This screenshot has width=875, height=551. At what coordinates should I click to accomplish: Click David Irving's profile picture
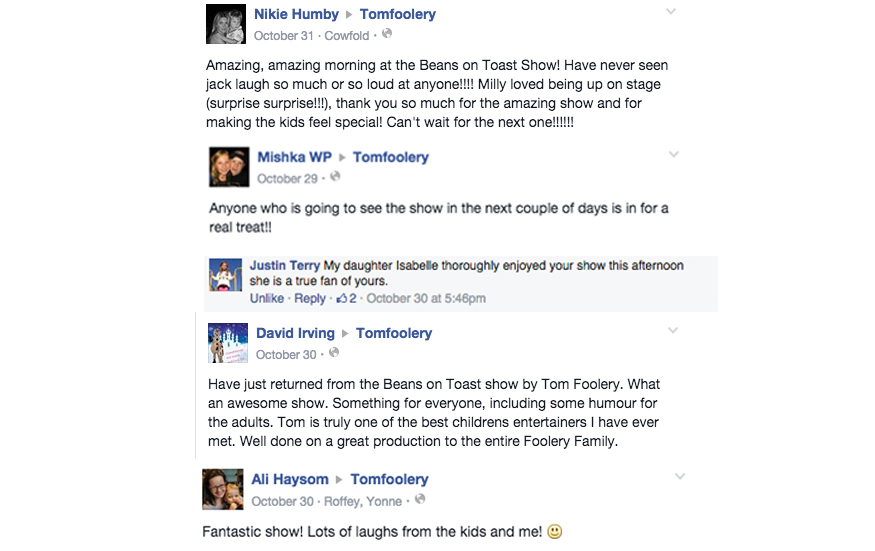(227, 343)
